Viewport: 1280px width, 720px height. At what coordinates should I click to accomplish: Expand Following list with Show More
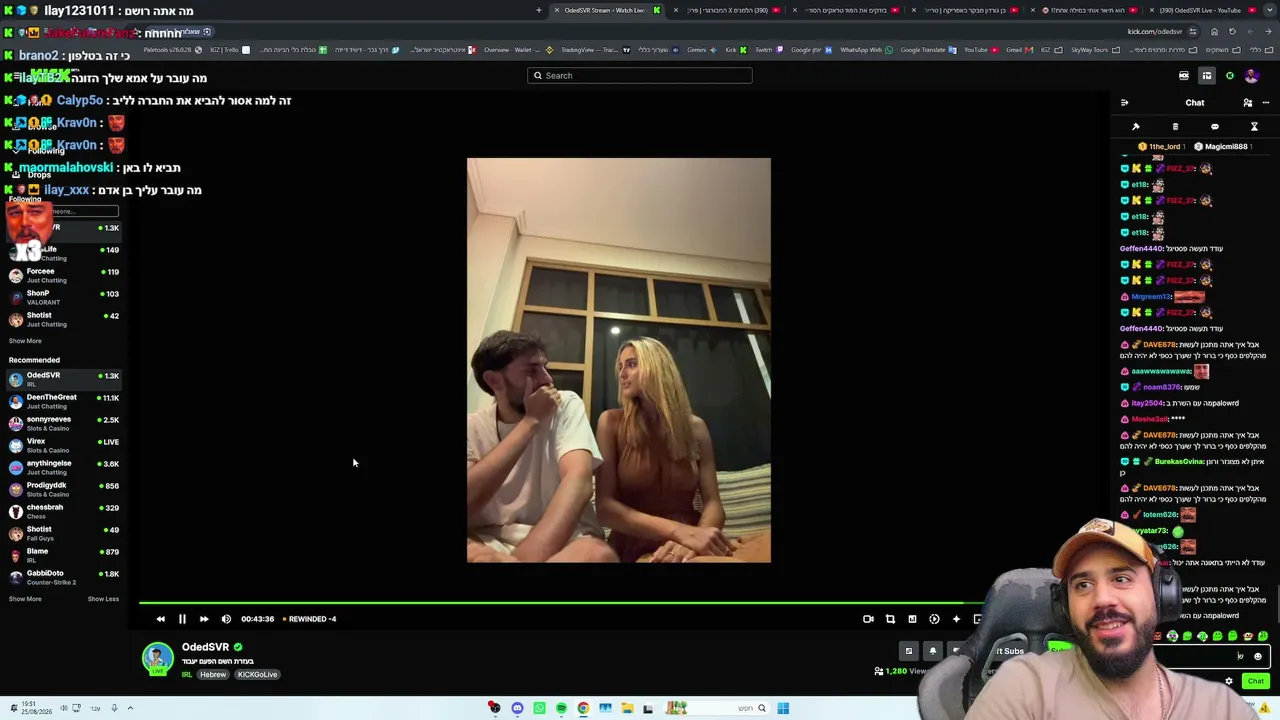pyautogui.click(x=25, y=341)
